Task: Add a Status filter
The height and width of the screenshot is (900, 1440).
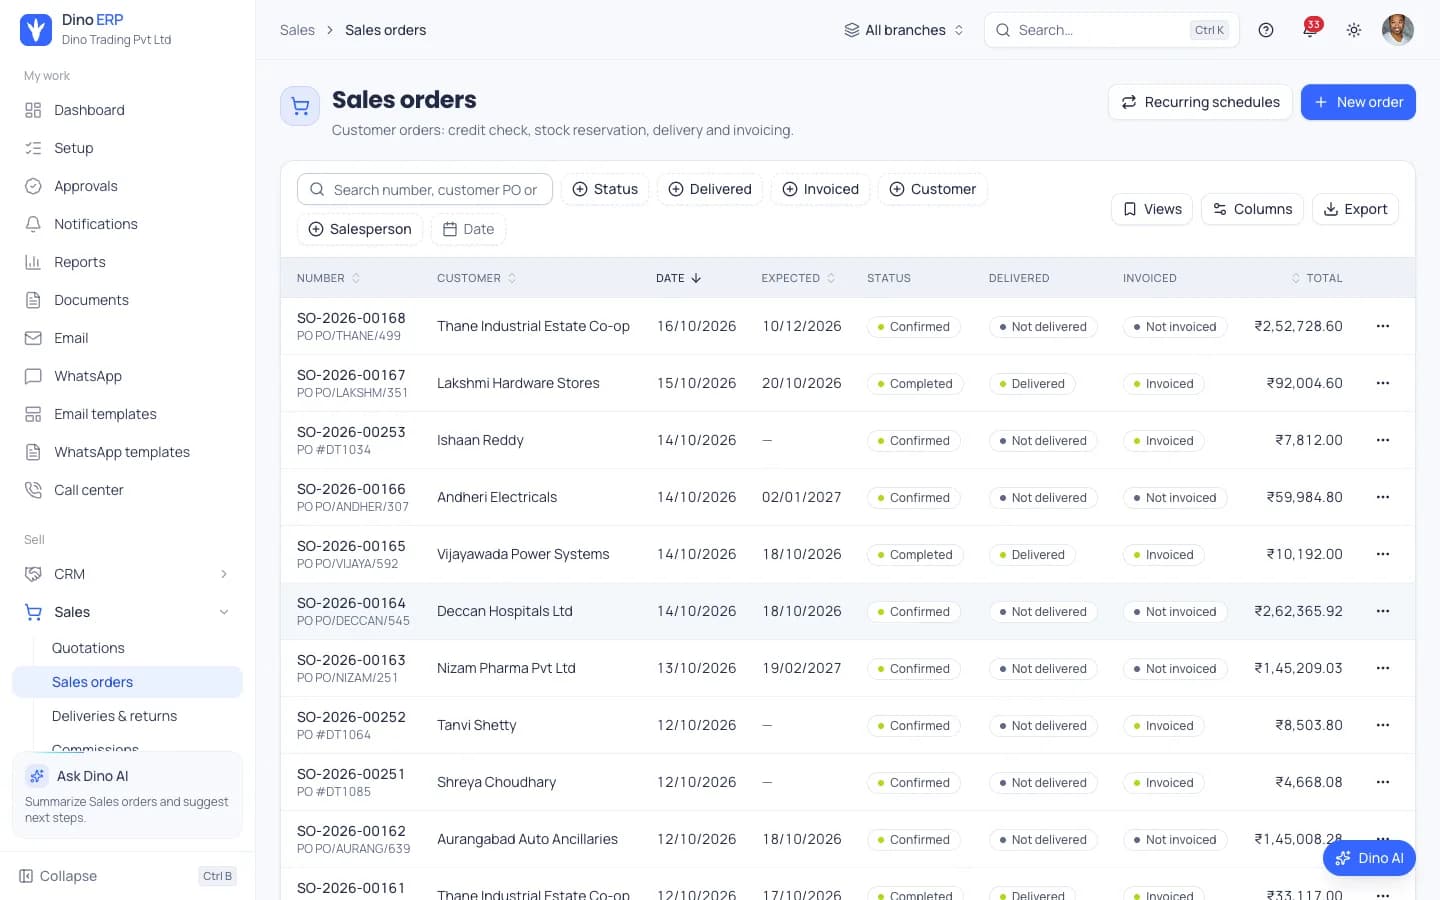Action: point(605,189)
